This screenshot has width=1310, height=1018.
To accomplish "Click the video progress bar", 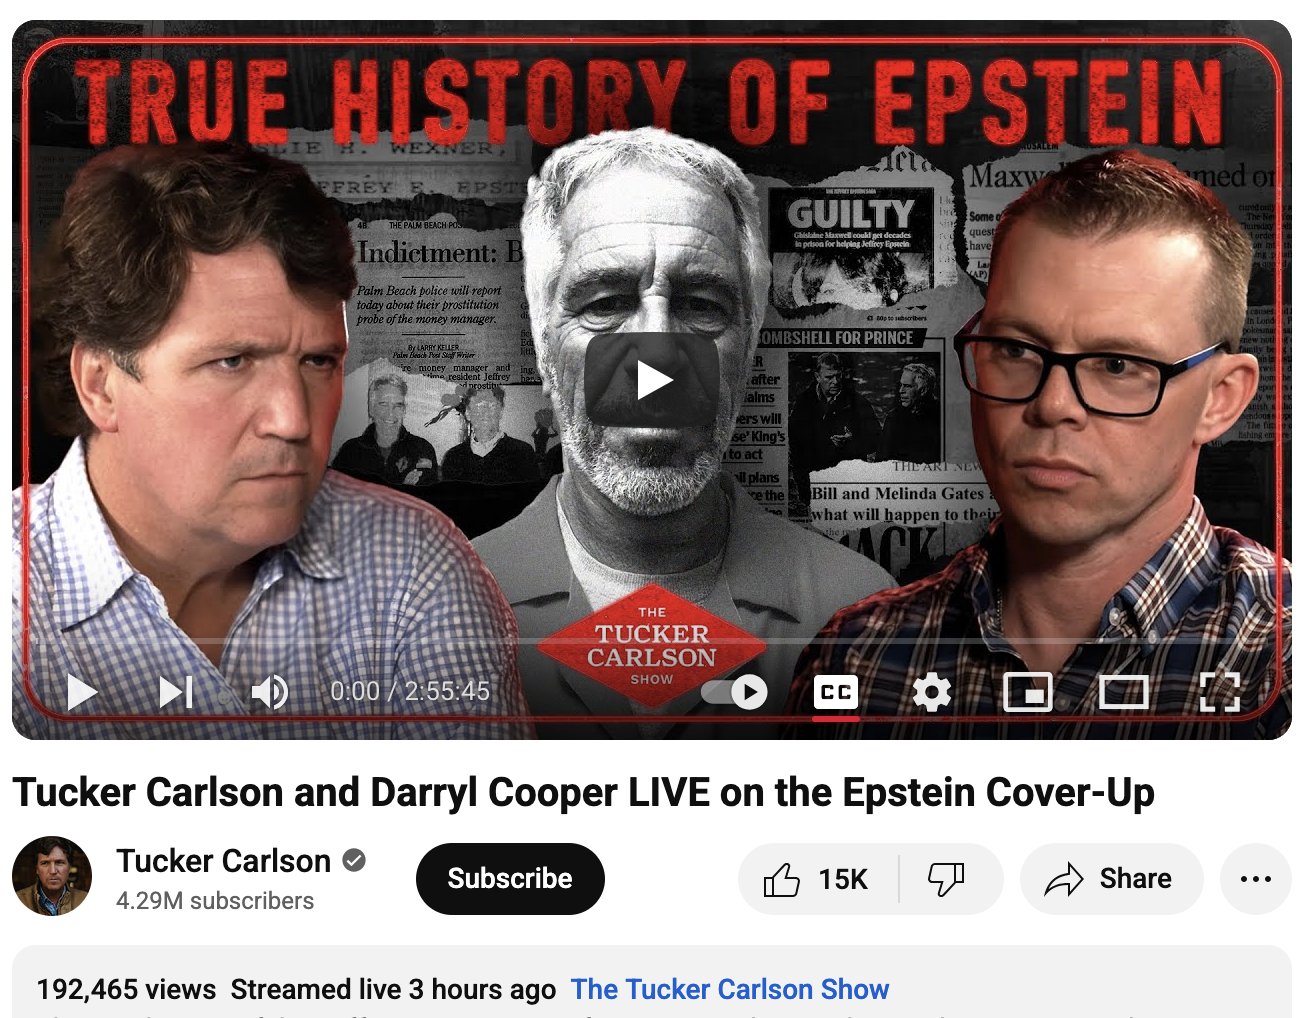I will tap(652, 640).
